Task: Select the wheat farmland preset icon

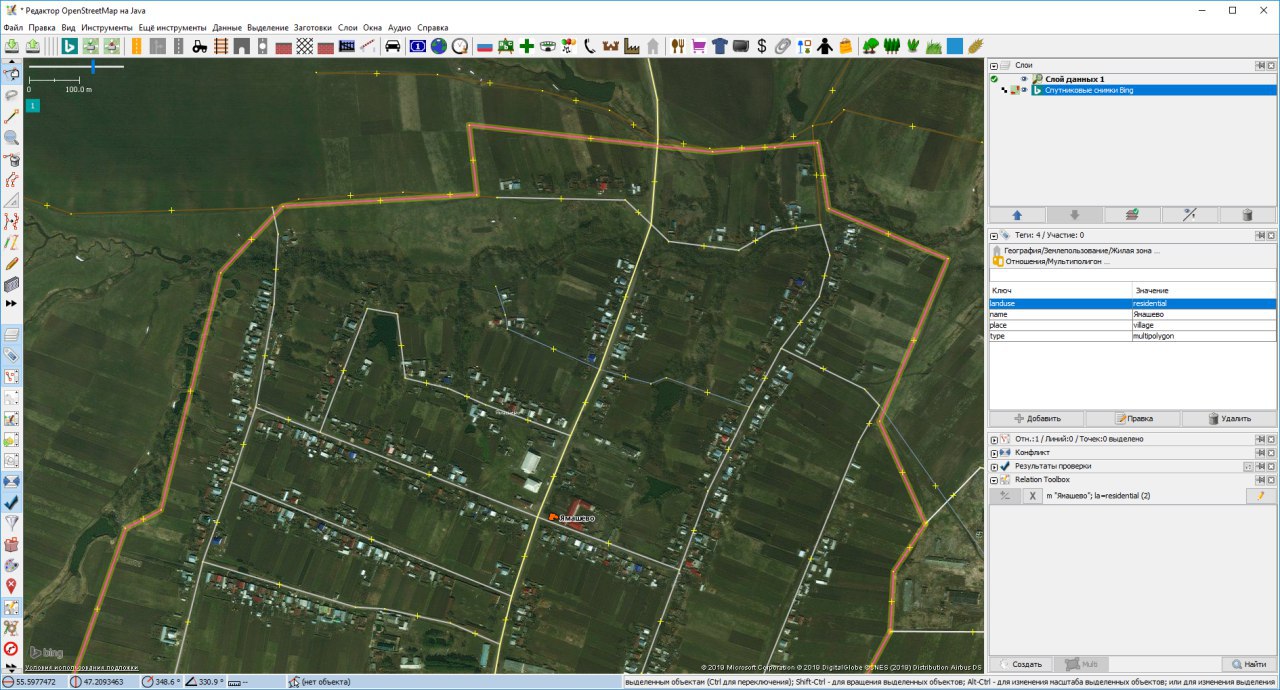Action: tap(976, 46)
